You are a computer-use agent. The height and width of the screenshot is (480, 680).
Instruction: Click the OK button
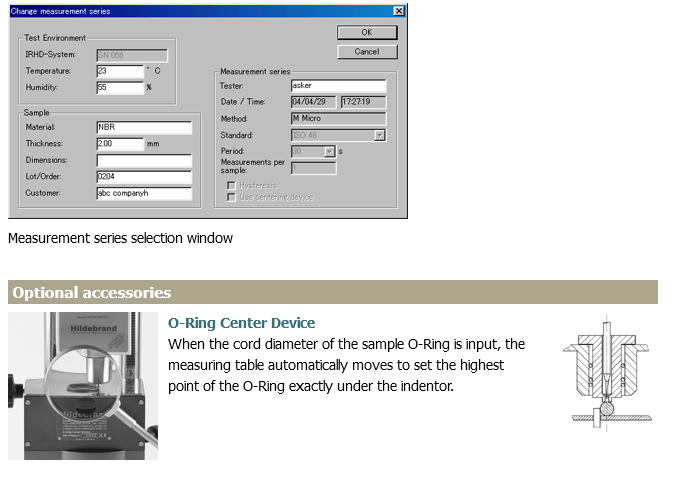pyautogui.click(x=366, y=32)
